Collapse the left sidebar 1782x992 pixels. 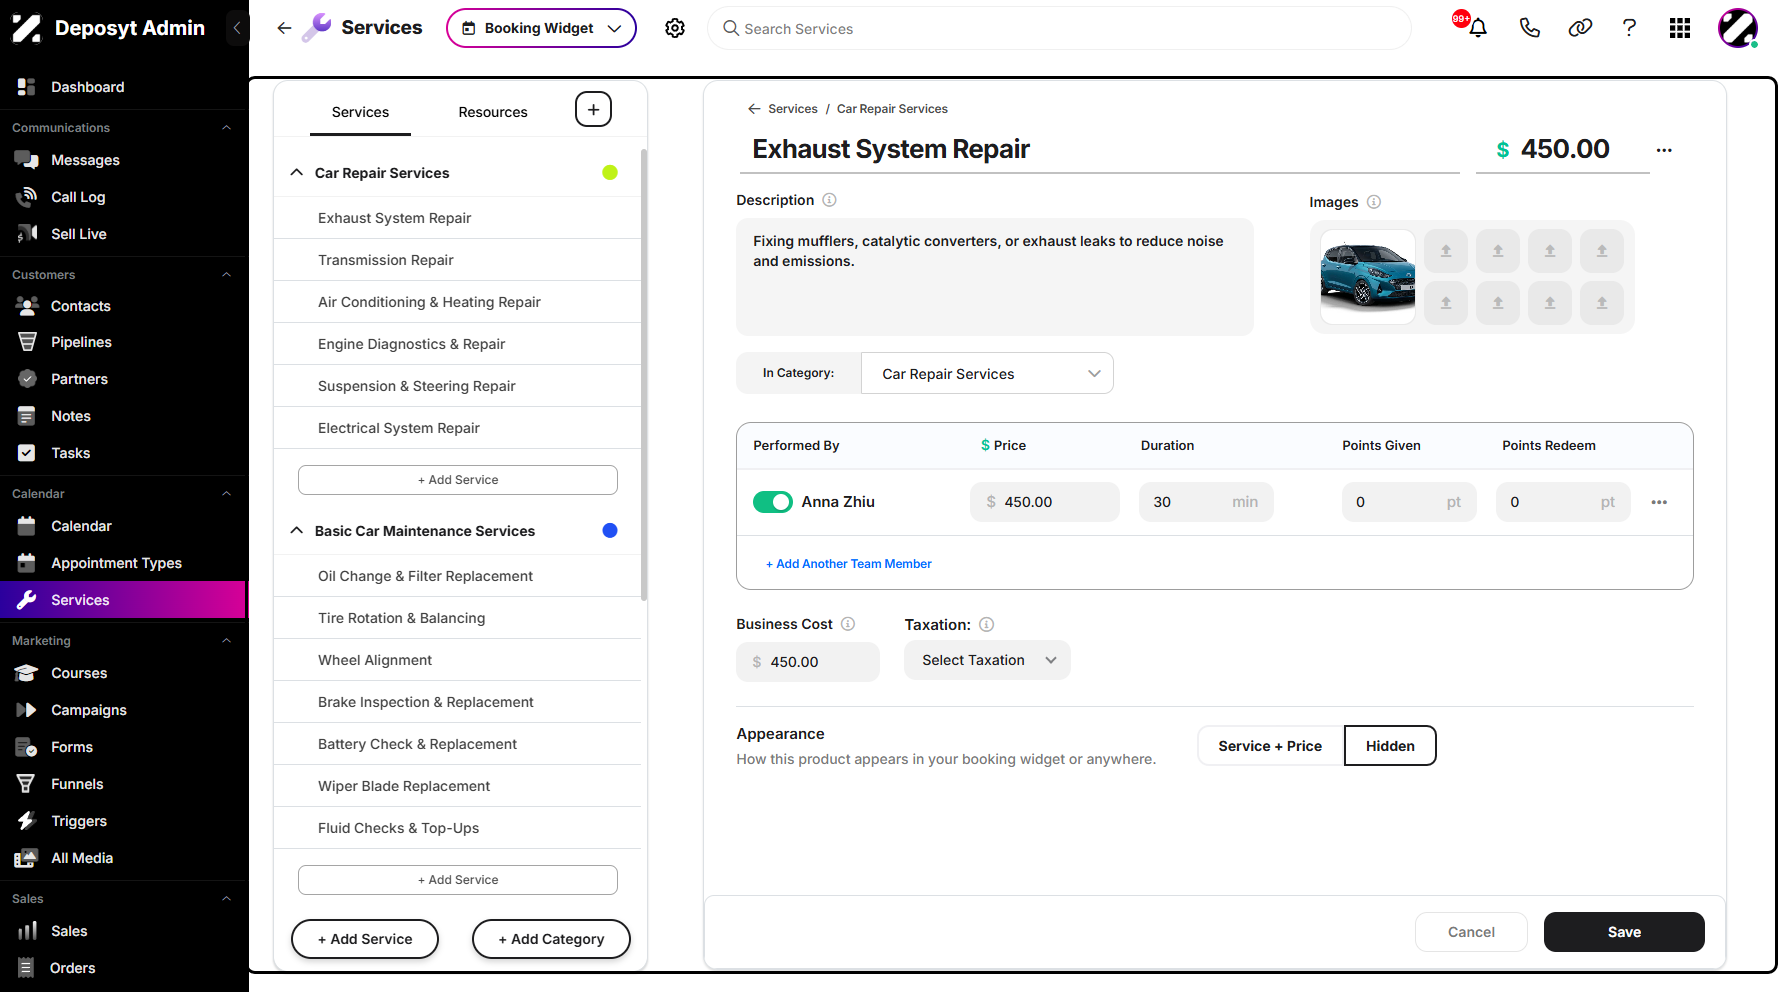pyautogui.click(x=237, y=28)
